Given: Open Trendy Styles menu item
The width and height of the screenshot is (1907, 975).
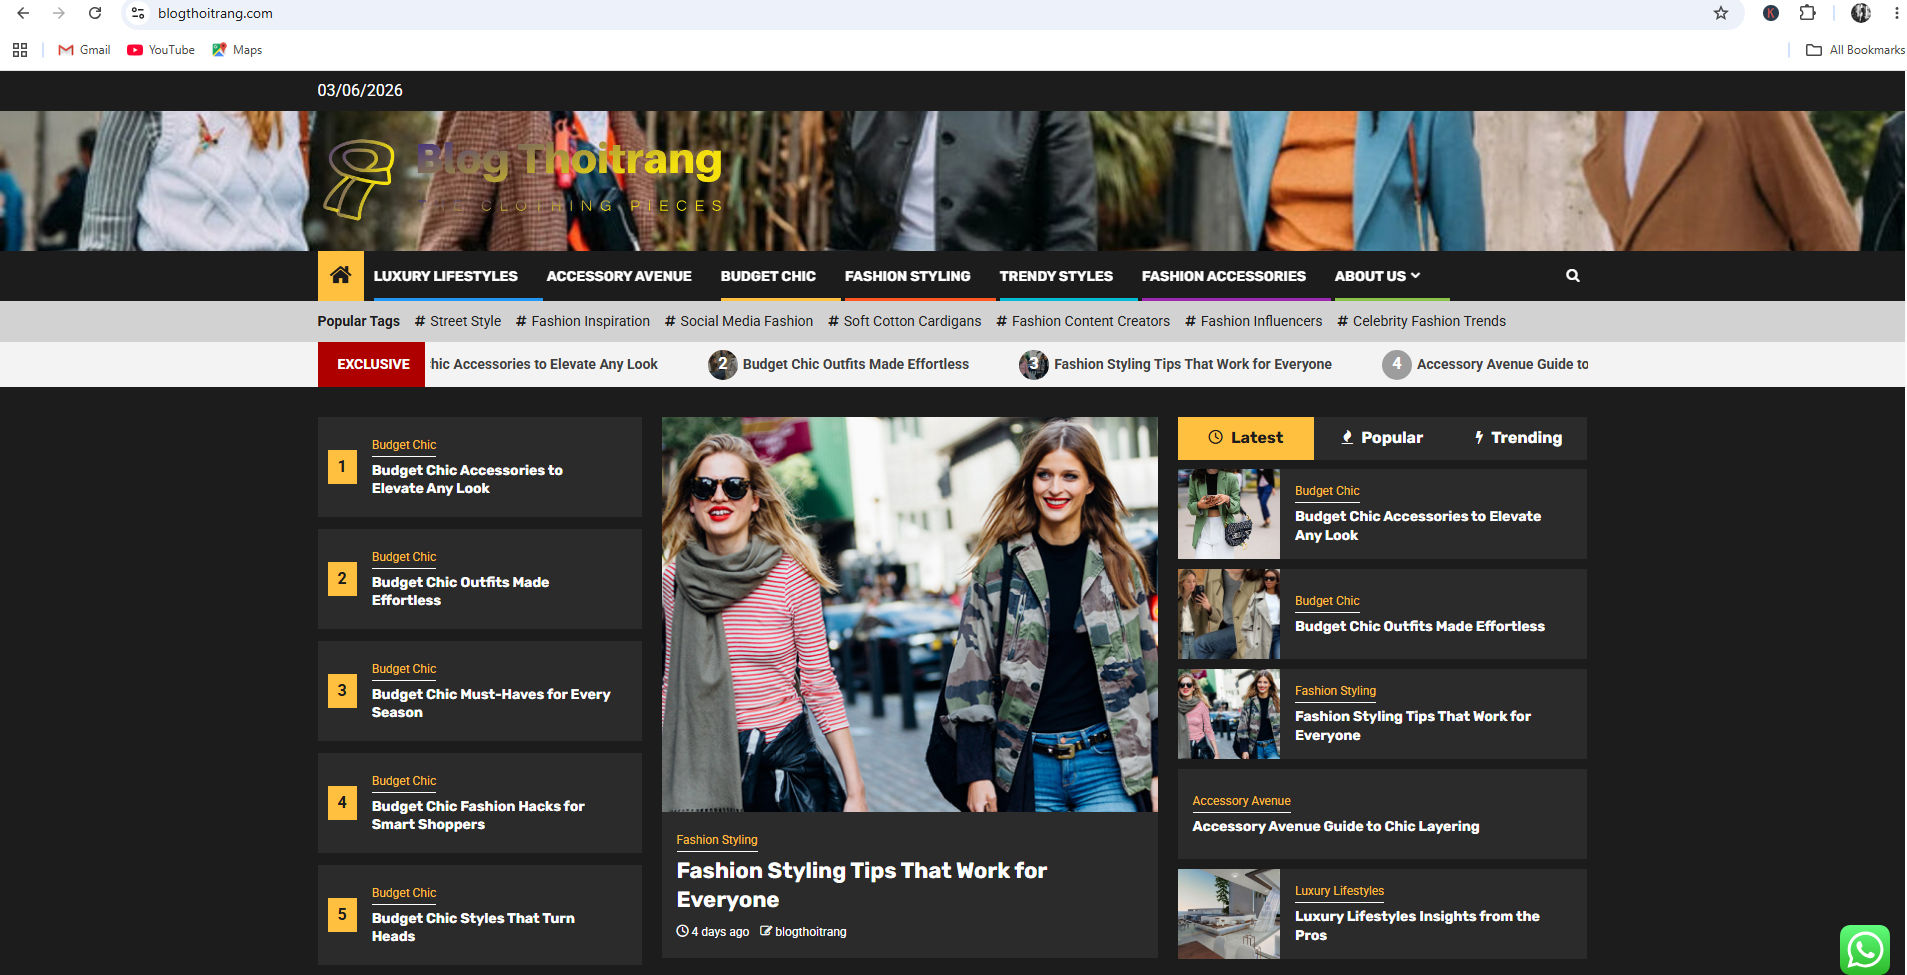Looking at the screenshot, I should click(1056, 276).
